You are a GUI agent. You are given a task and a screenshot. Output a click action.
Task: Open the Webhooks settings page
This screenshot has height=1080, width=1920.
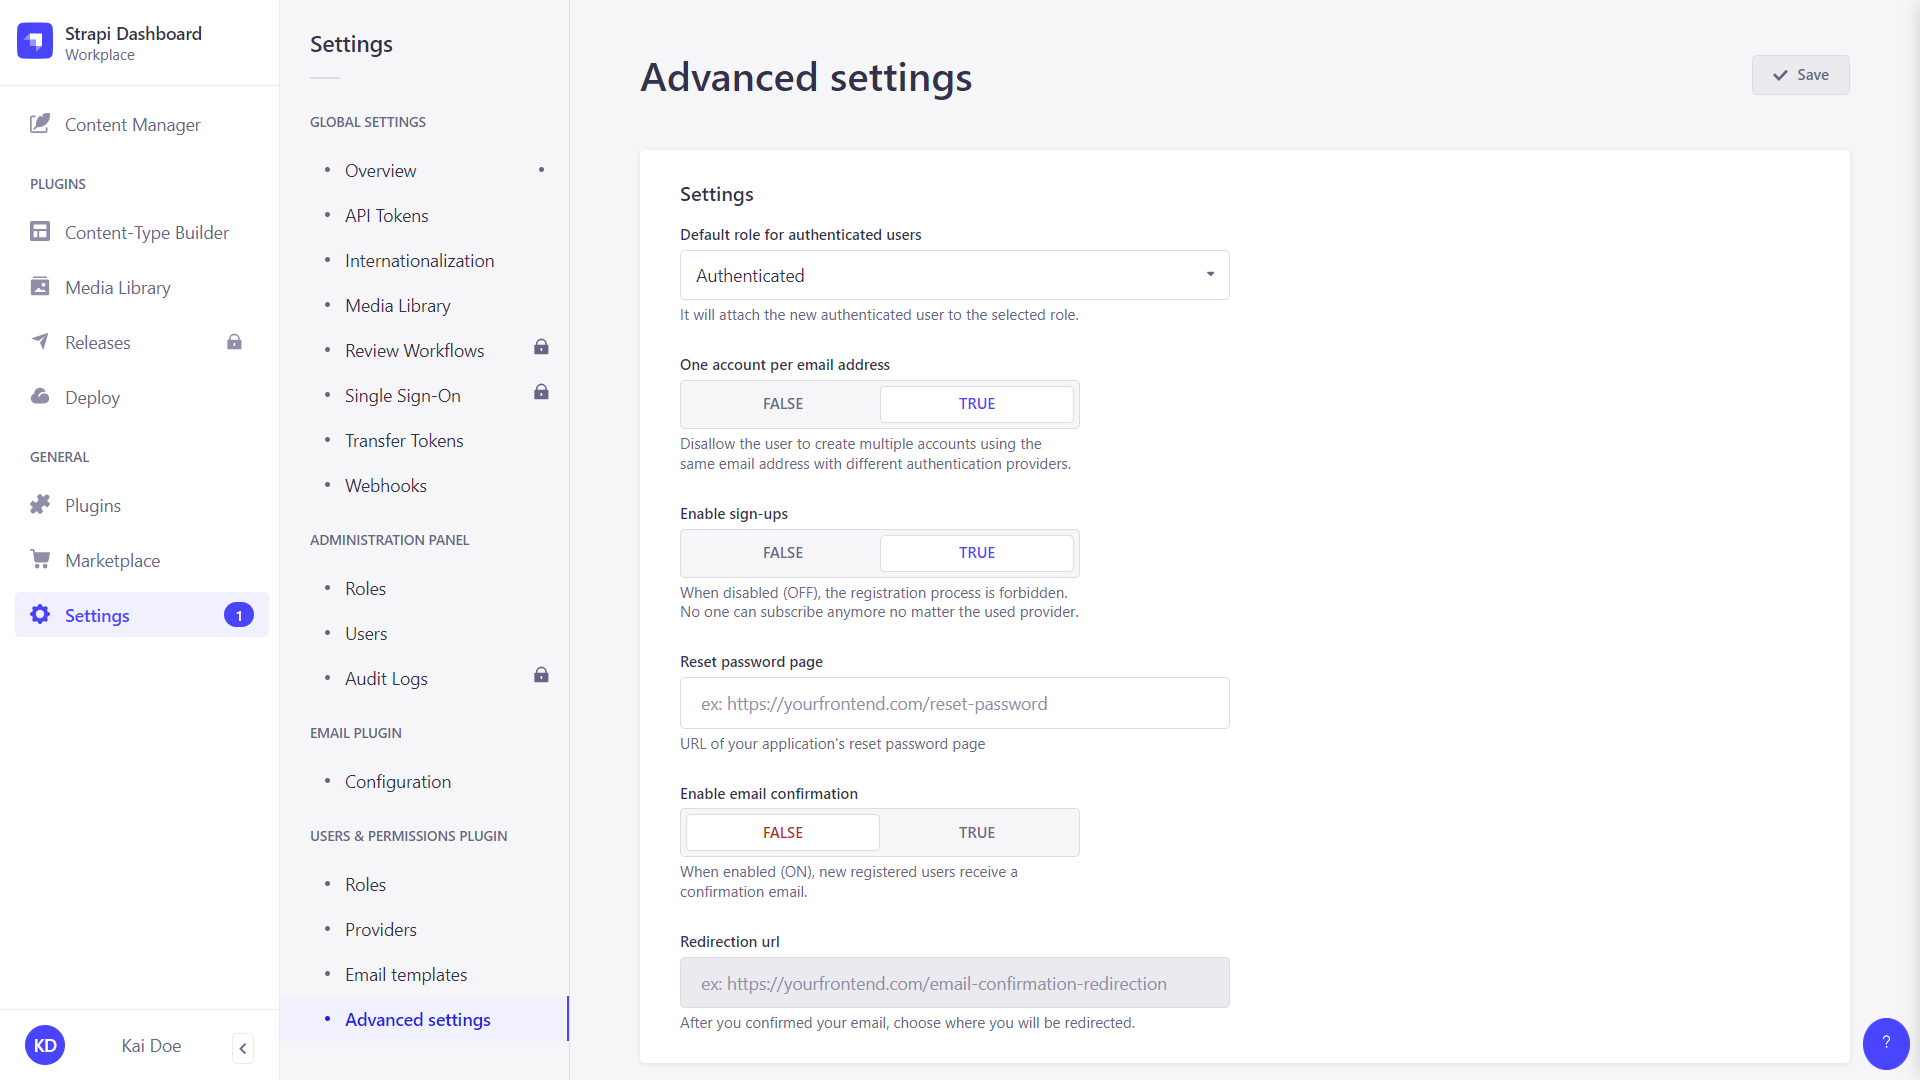(386, 485)
